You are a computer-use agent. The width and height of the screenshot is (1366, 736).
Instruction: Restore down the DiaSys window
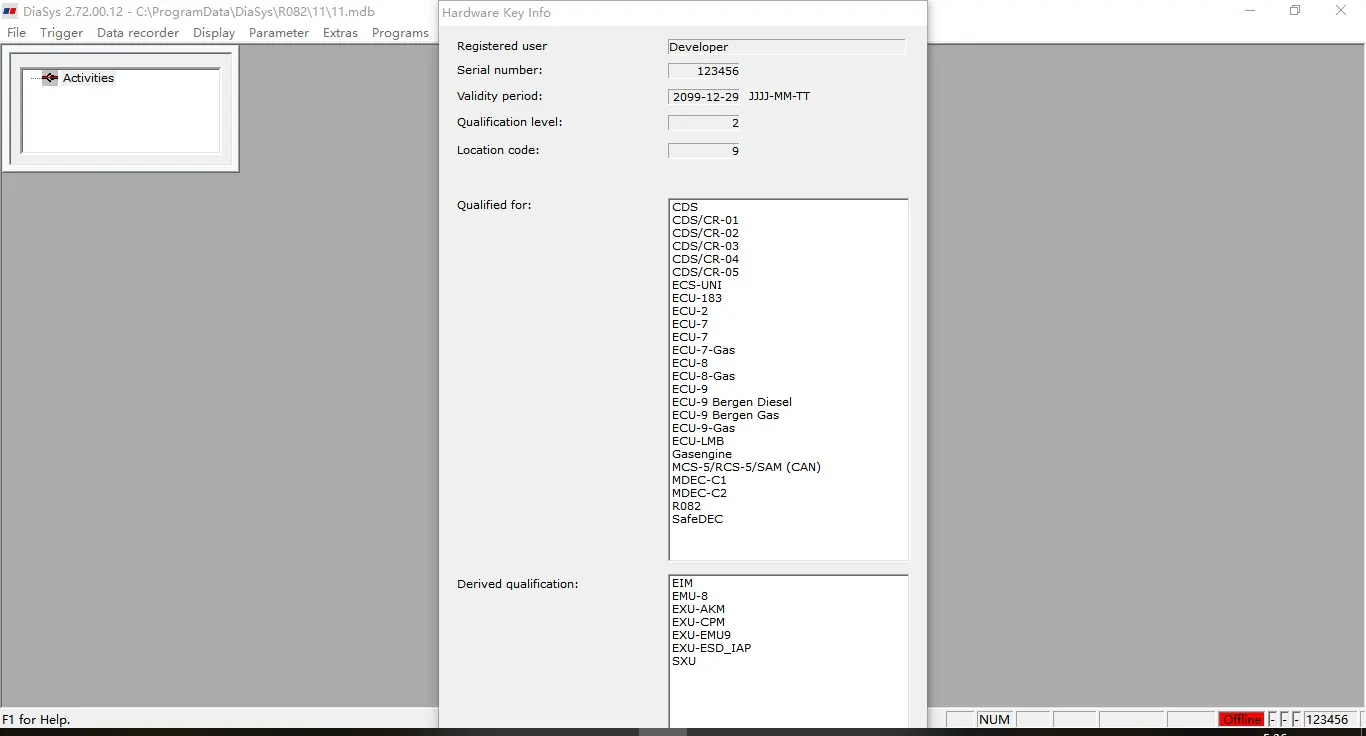1295,11
